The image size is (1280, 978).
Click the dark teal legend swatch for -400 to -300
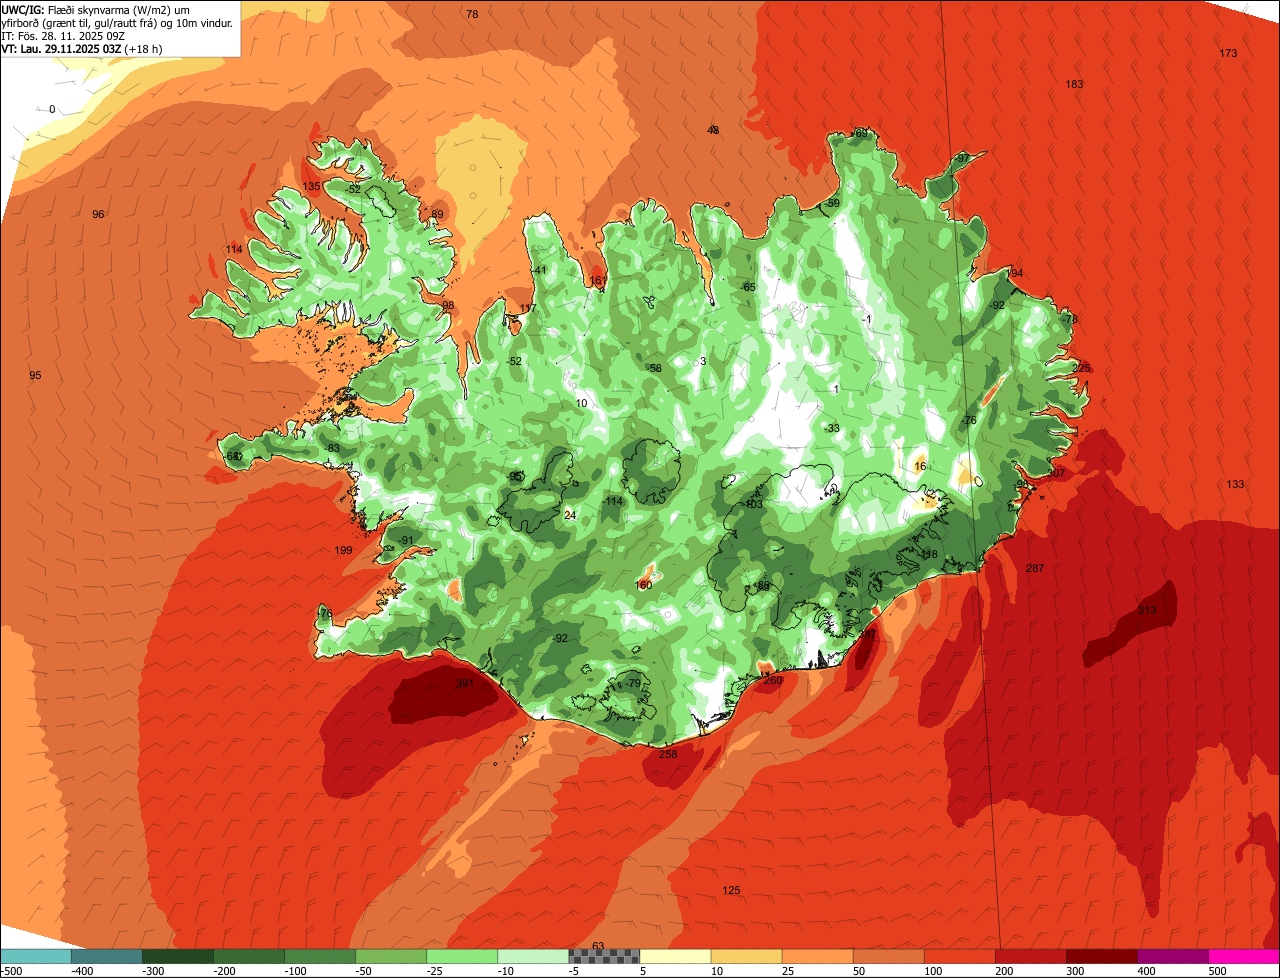click(x=106, y=957)
